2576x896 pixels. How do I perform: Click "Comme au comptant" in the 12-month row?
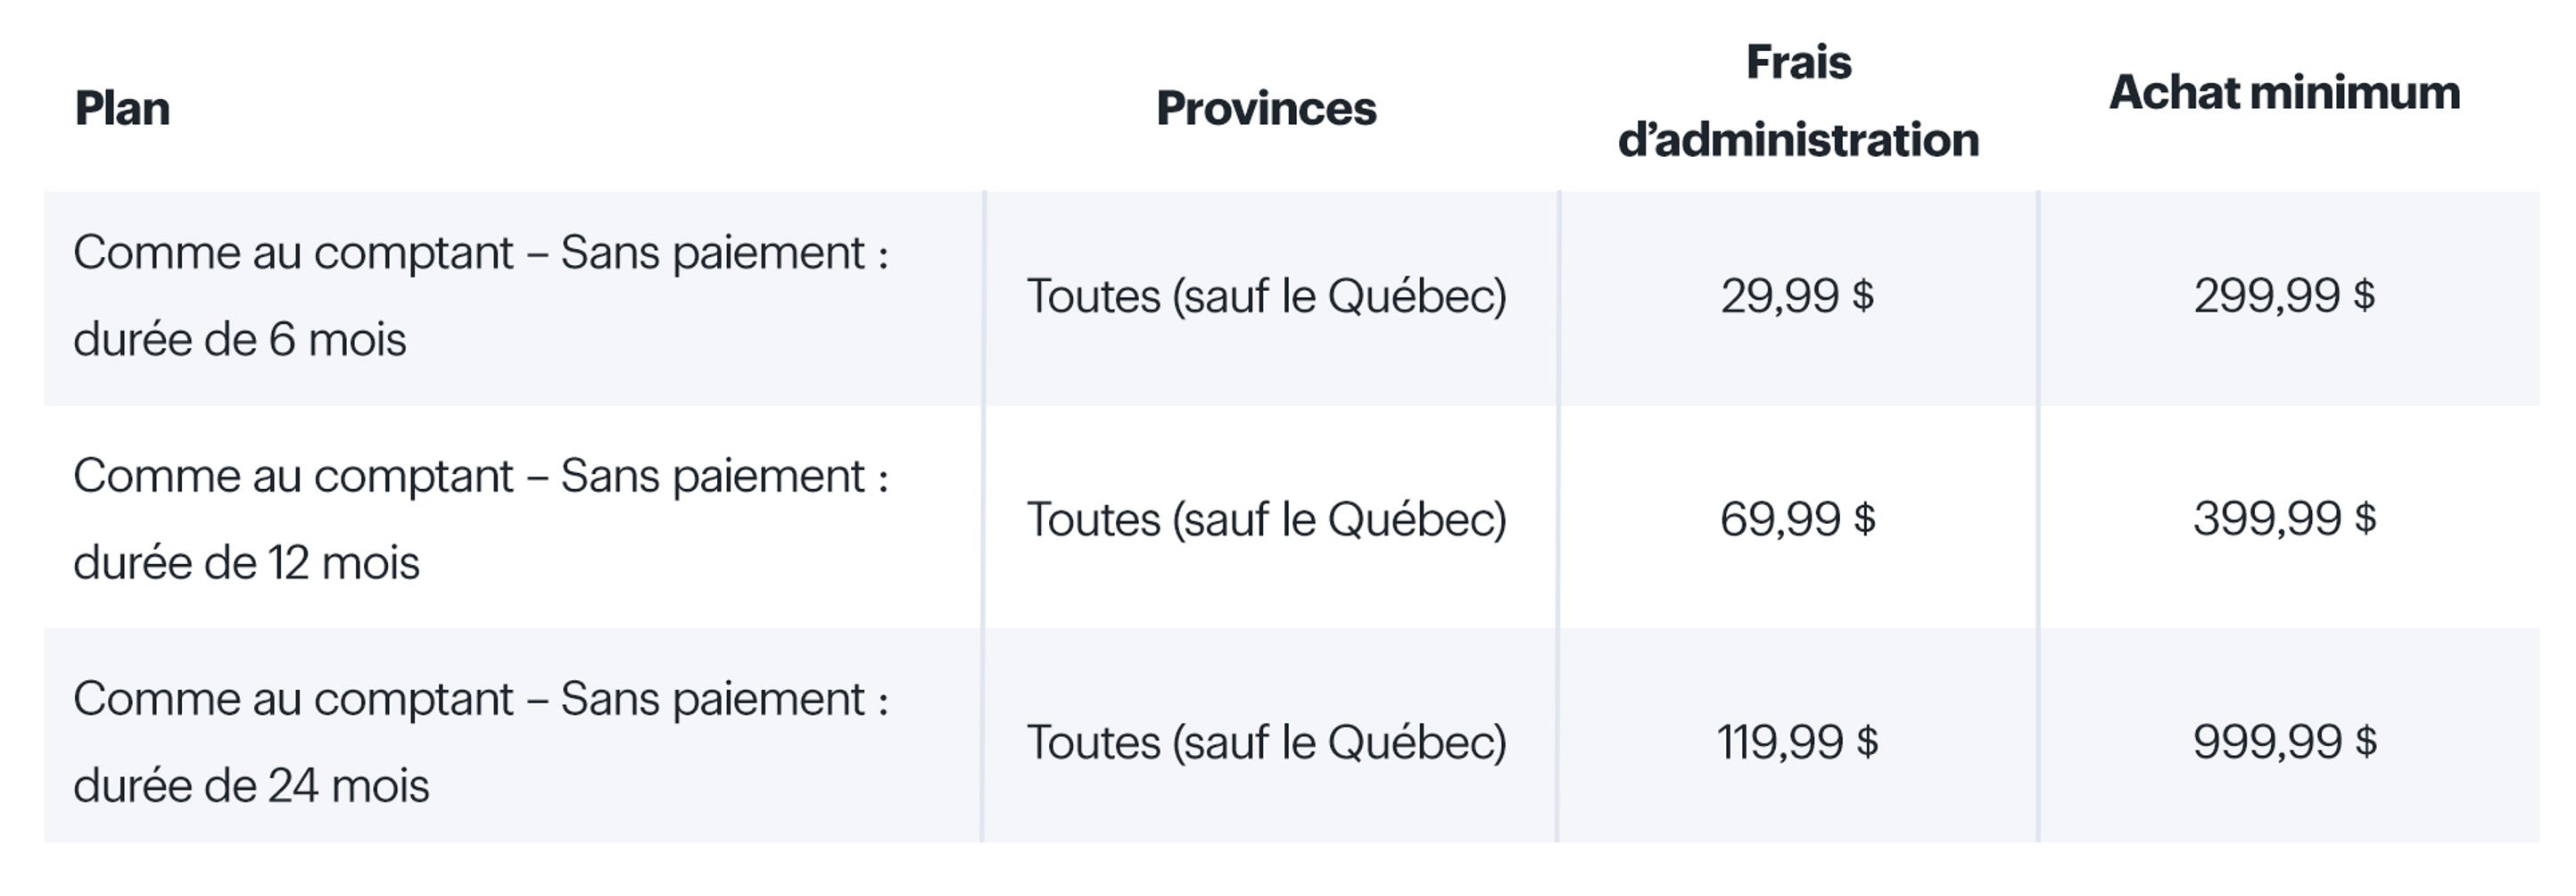point(293,476)
